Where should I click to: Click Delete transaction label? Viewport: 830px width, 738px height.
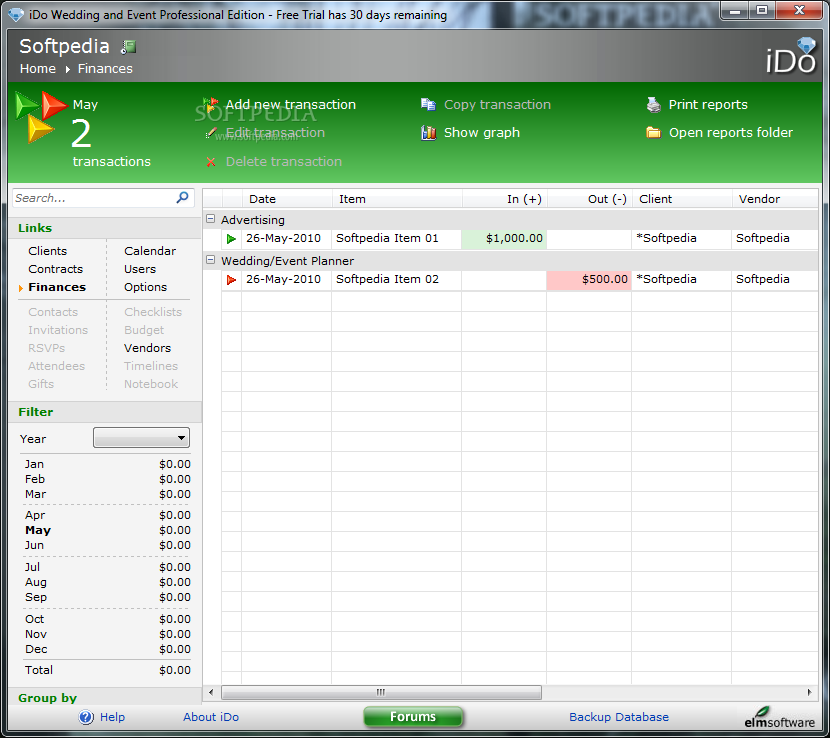coord(284,161)
